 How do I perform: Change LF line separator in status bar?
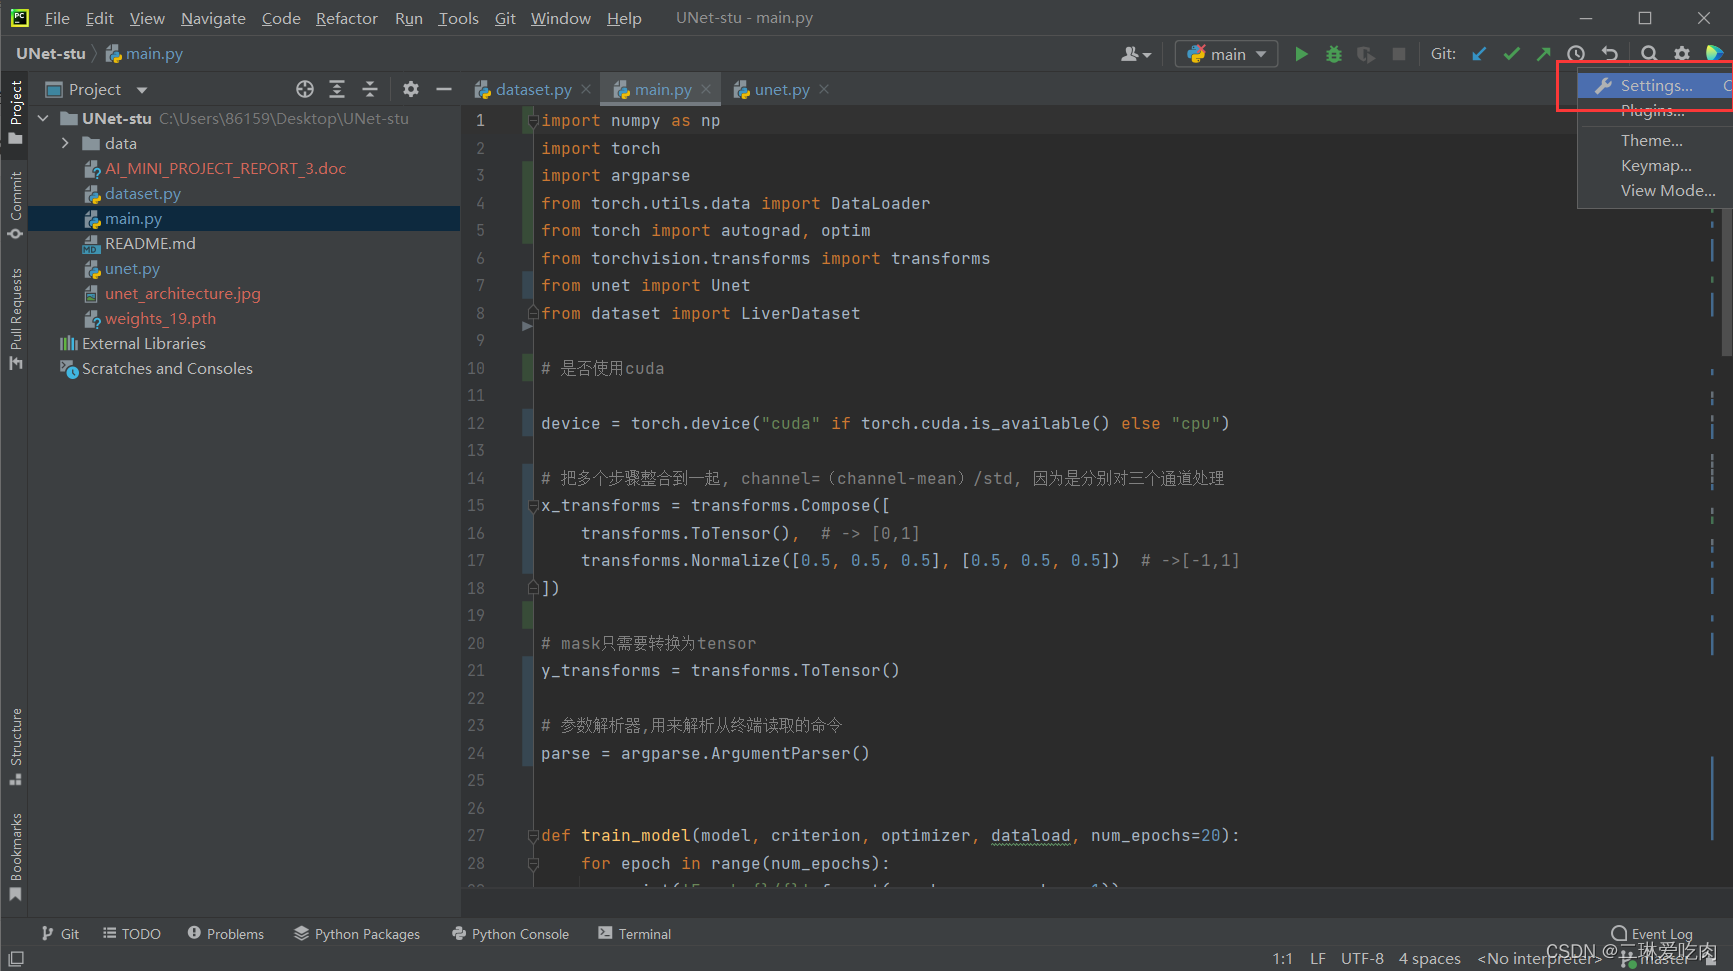pyautogui.click(x=1318, y=959)
